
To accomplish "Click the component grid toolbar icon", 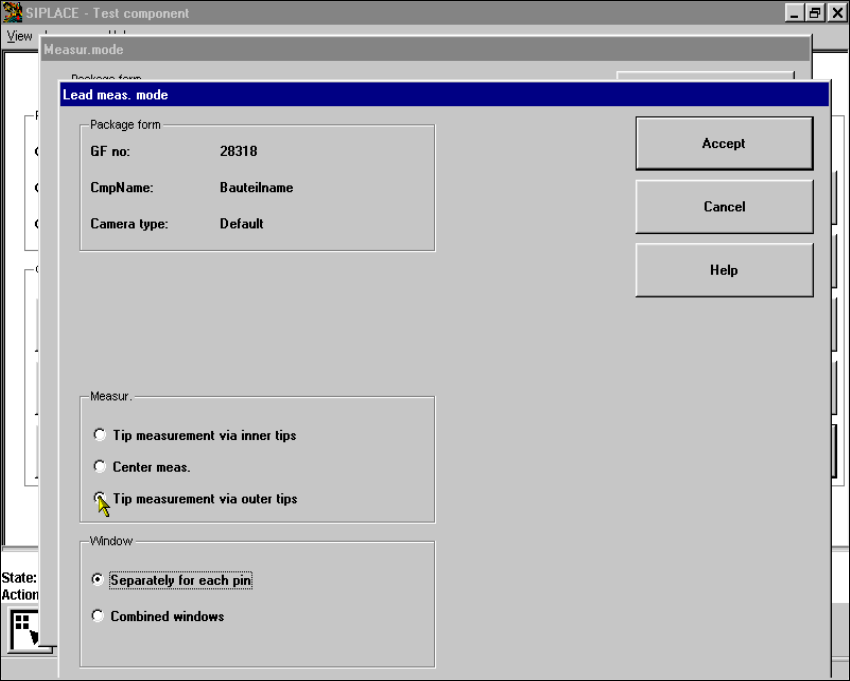I will click(x=24, y=630).
